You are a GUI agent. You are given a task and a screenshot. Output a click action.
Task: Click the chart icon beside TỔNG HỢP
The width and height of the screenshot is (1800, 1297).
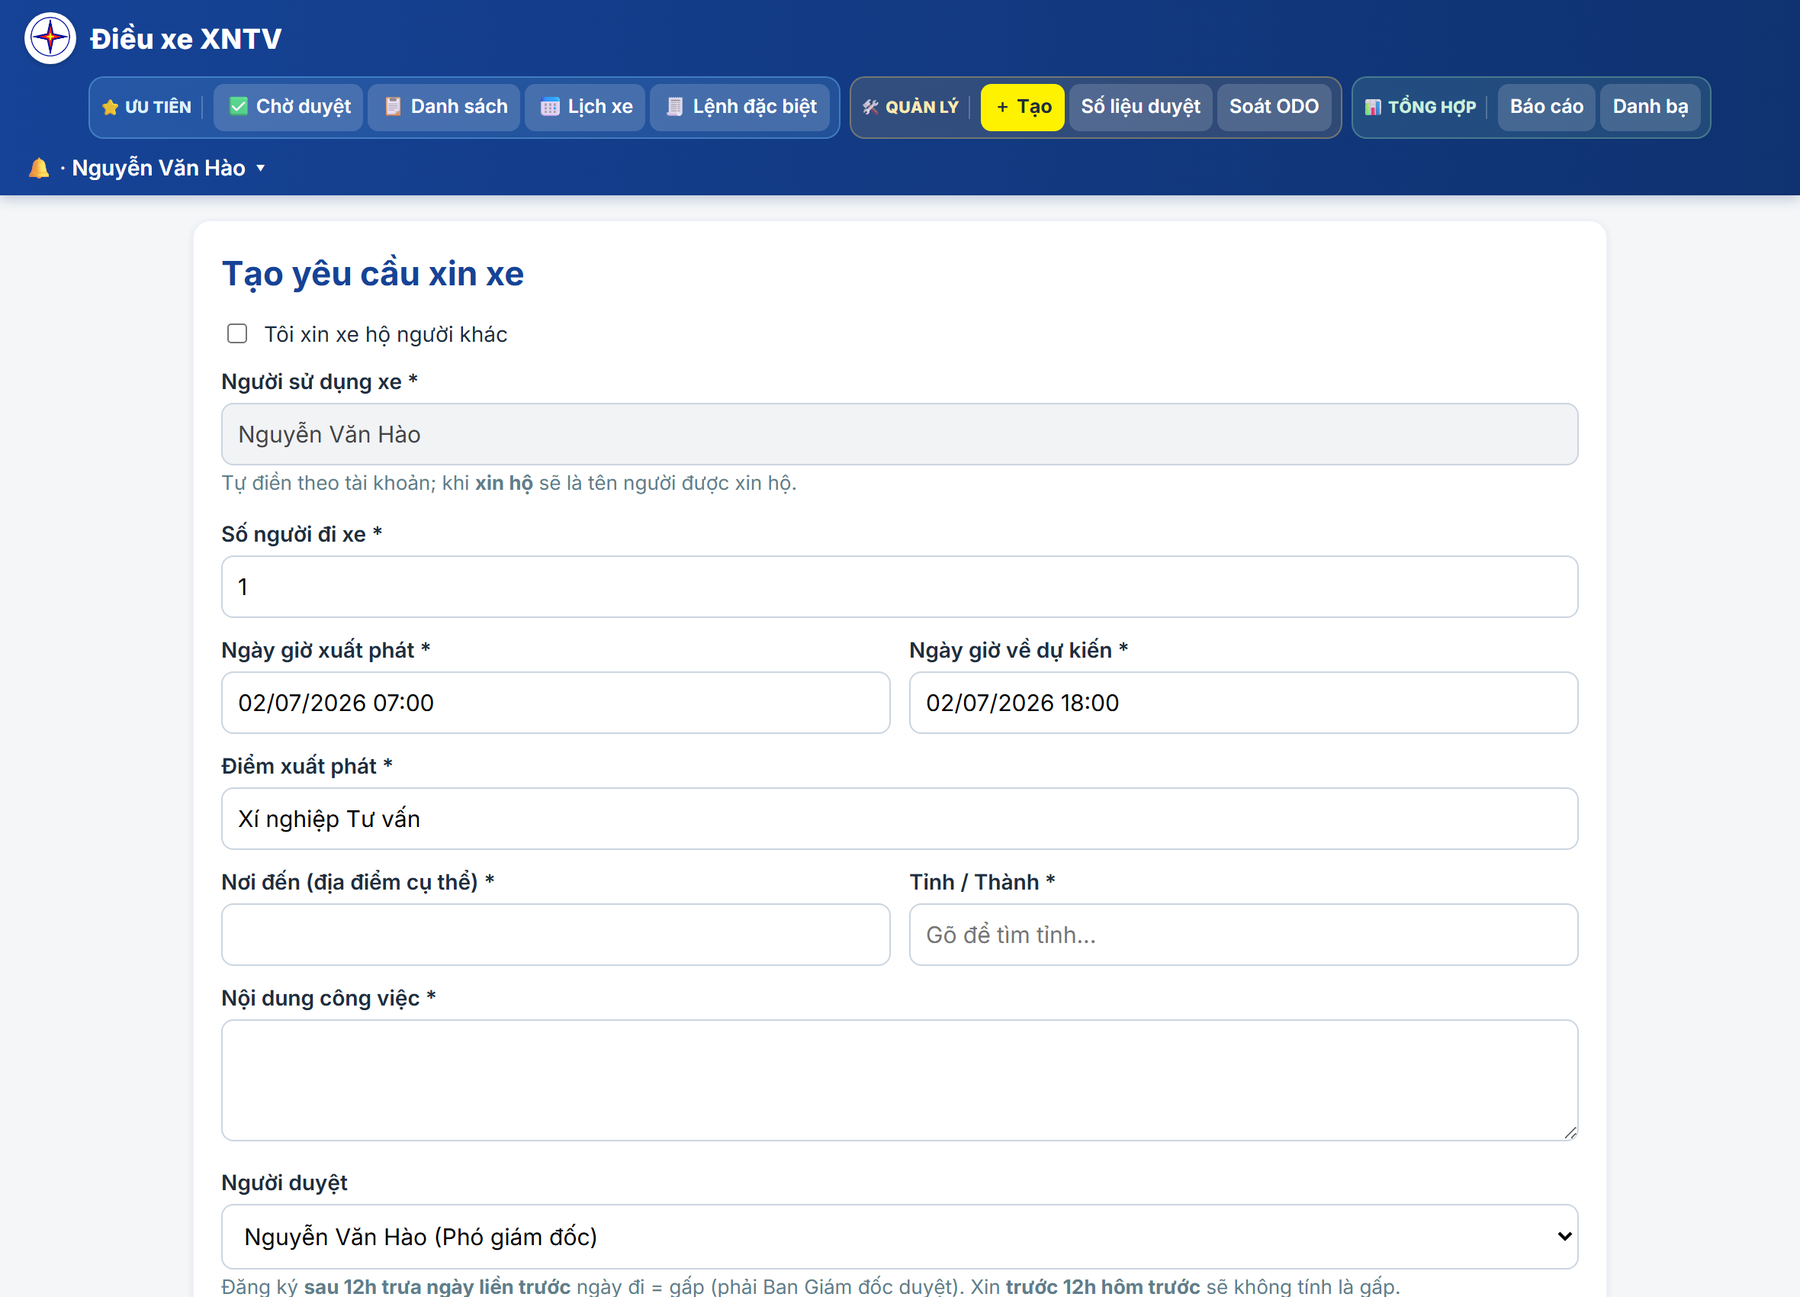pyautogui.click(x=1373, y=107)
